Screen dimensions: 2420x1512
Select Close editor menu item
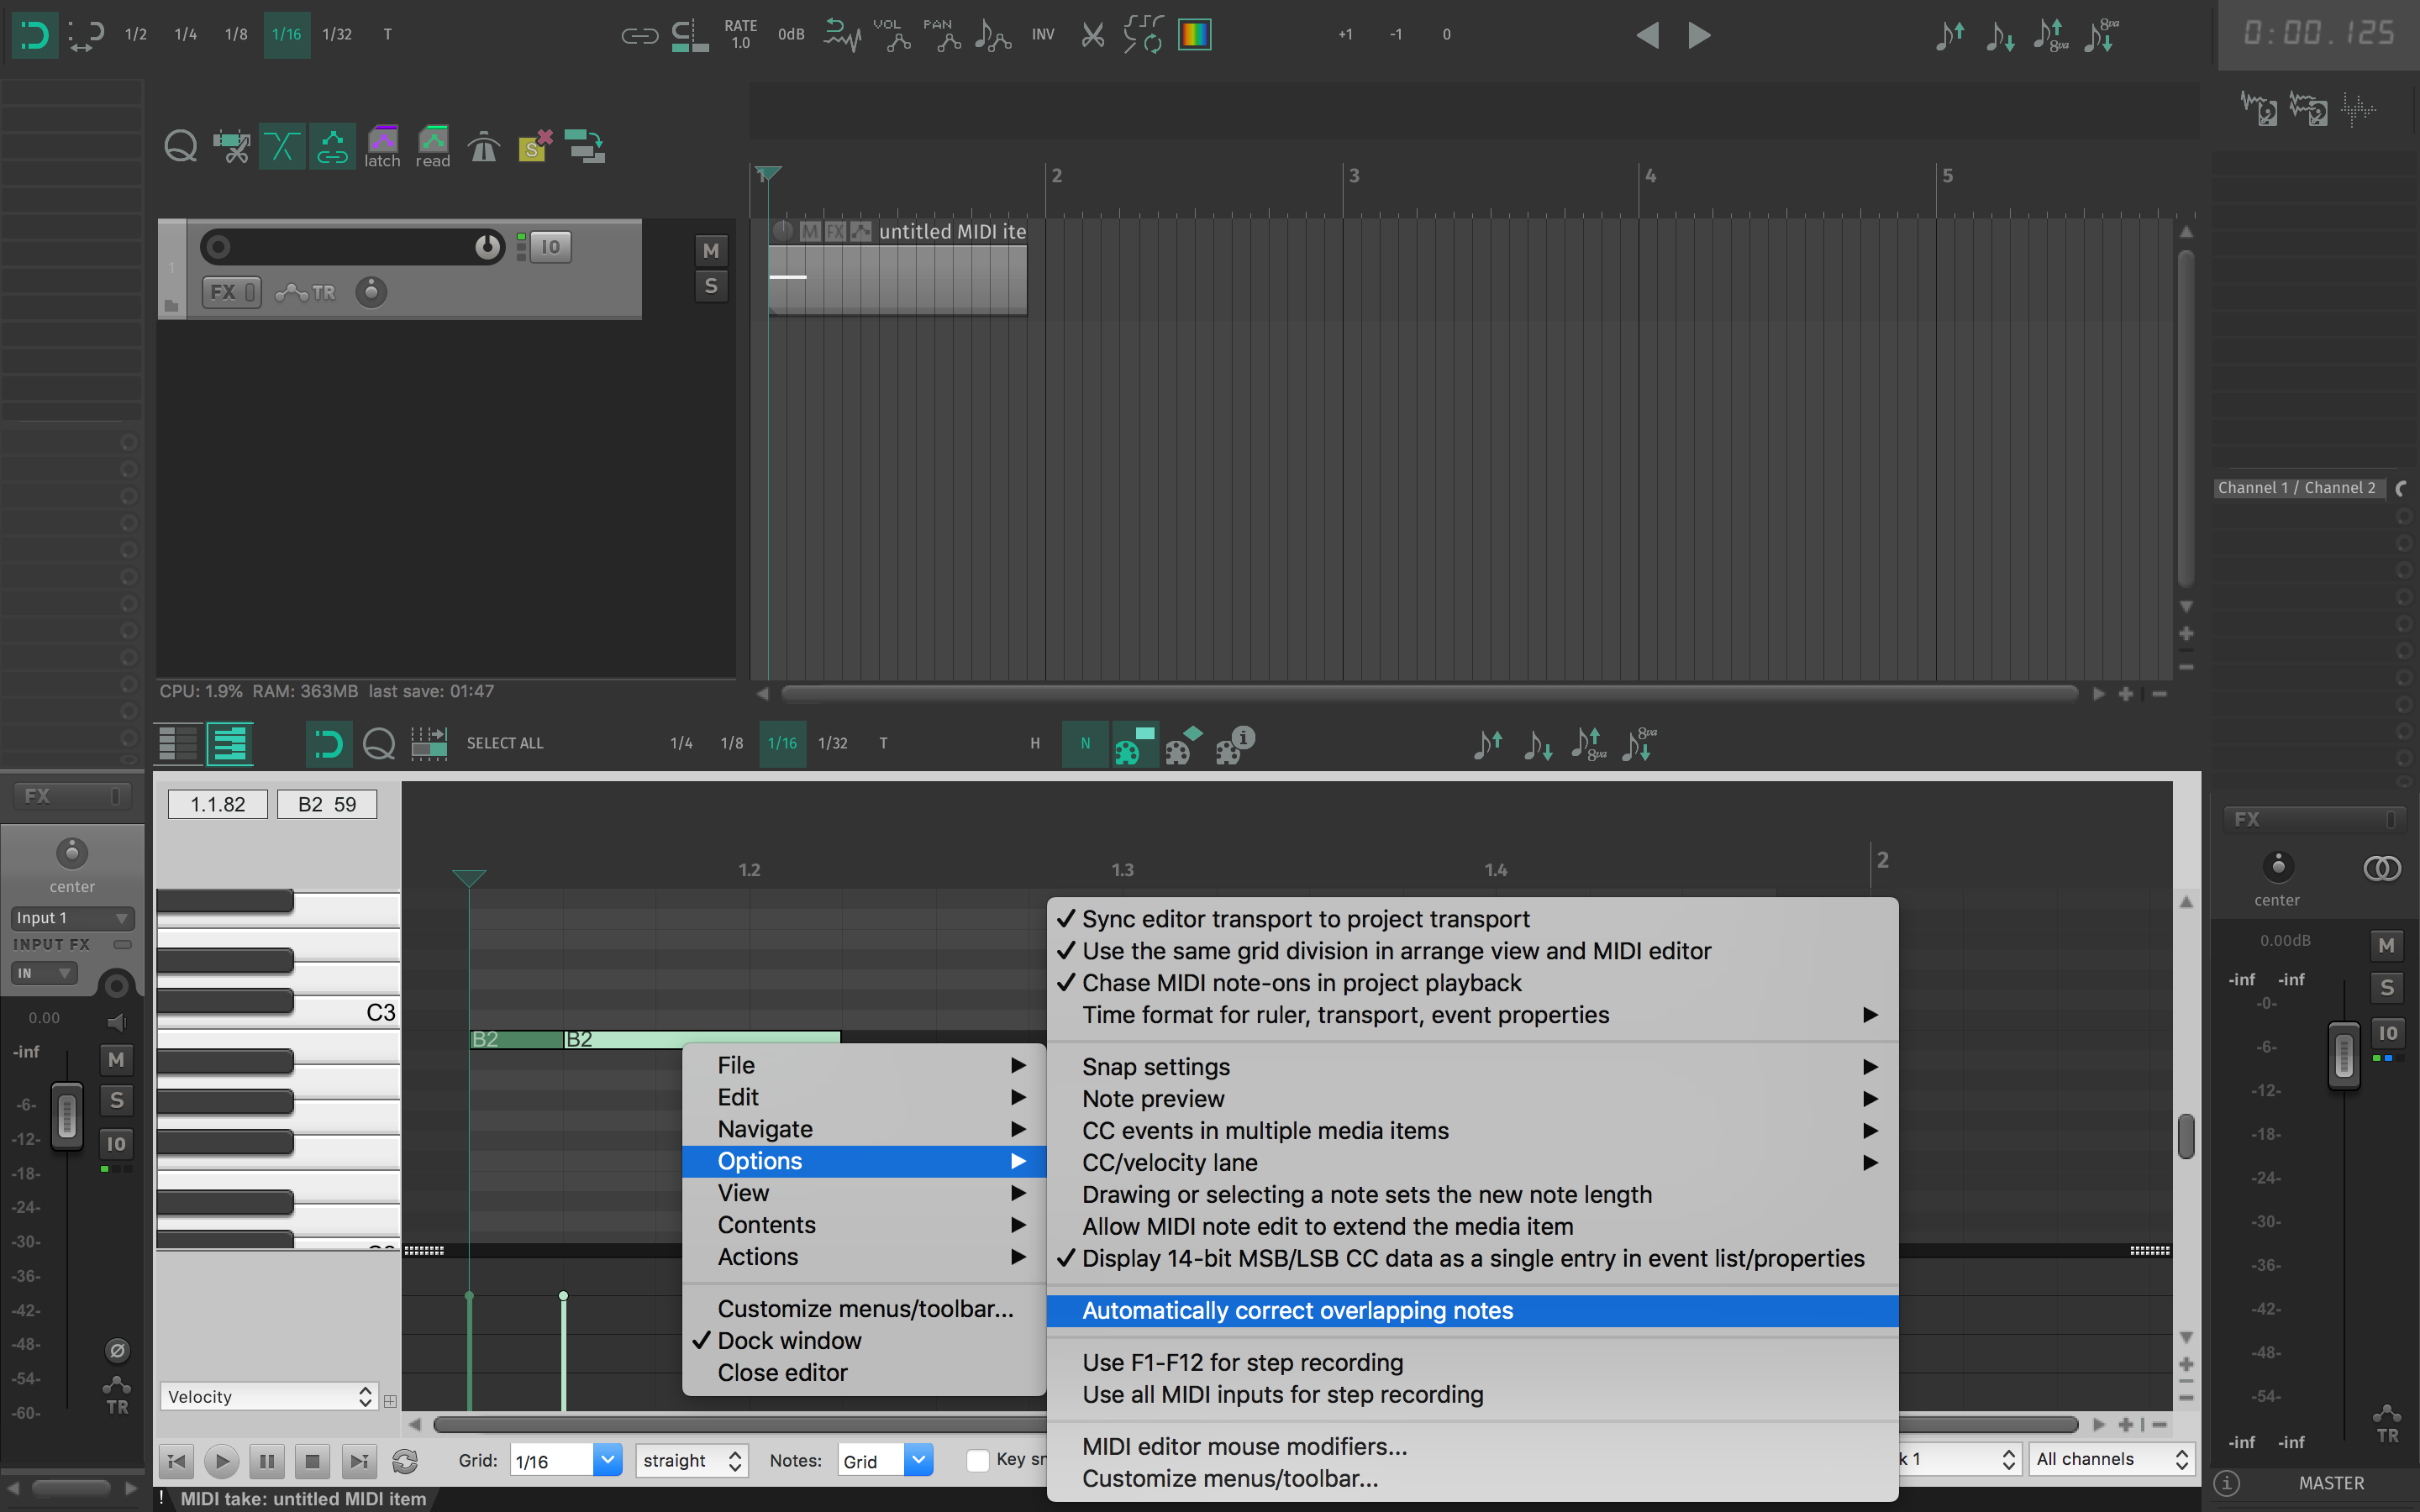pos(864,1373)
